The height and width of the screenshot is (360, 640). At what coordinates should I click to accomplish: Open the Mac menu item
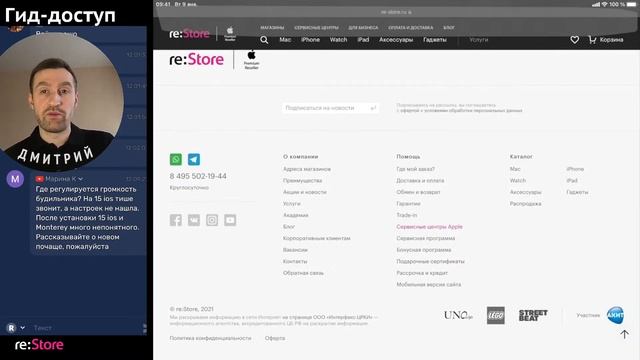pos(285,40)
